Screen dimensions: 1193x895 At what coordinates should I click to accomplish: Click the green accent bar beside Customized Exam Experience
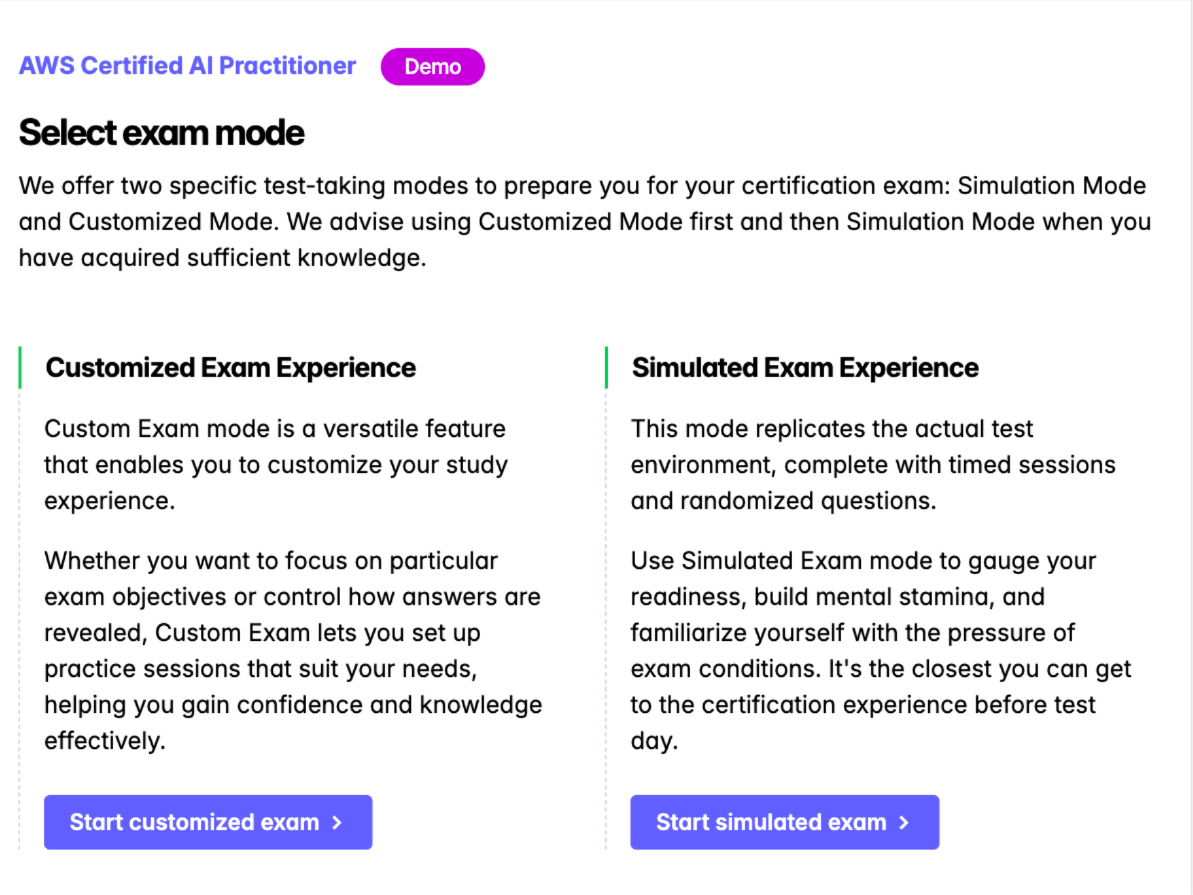pyautogui.click(x=20, y=367)
